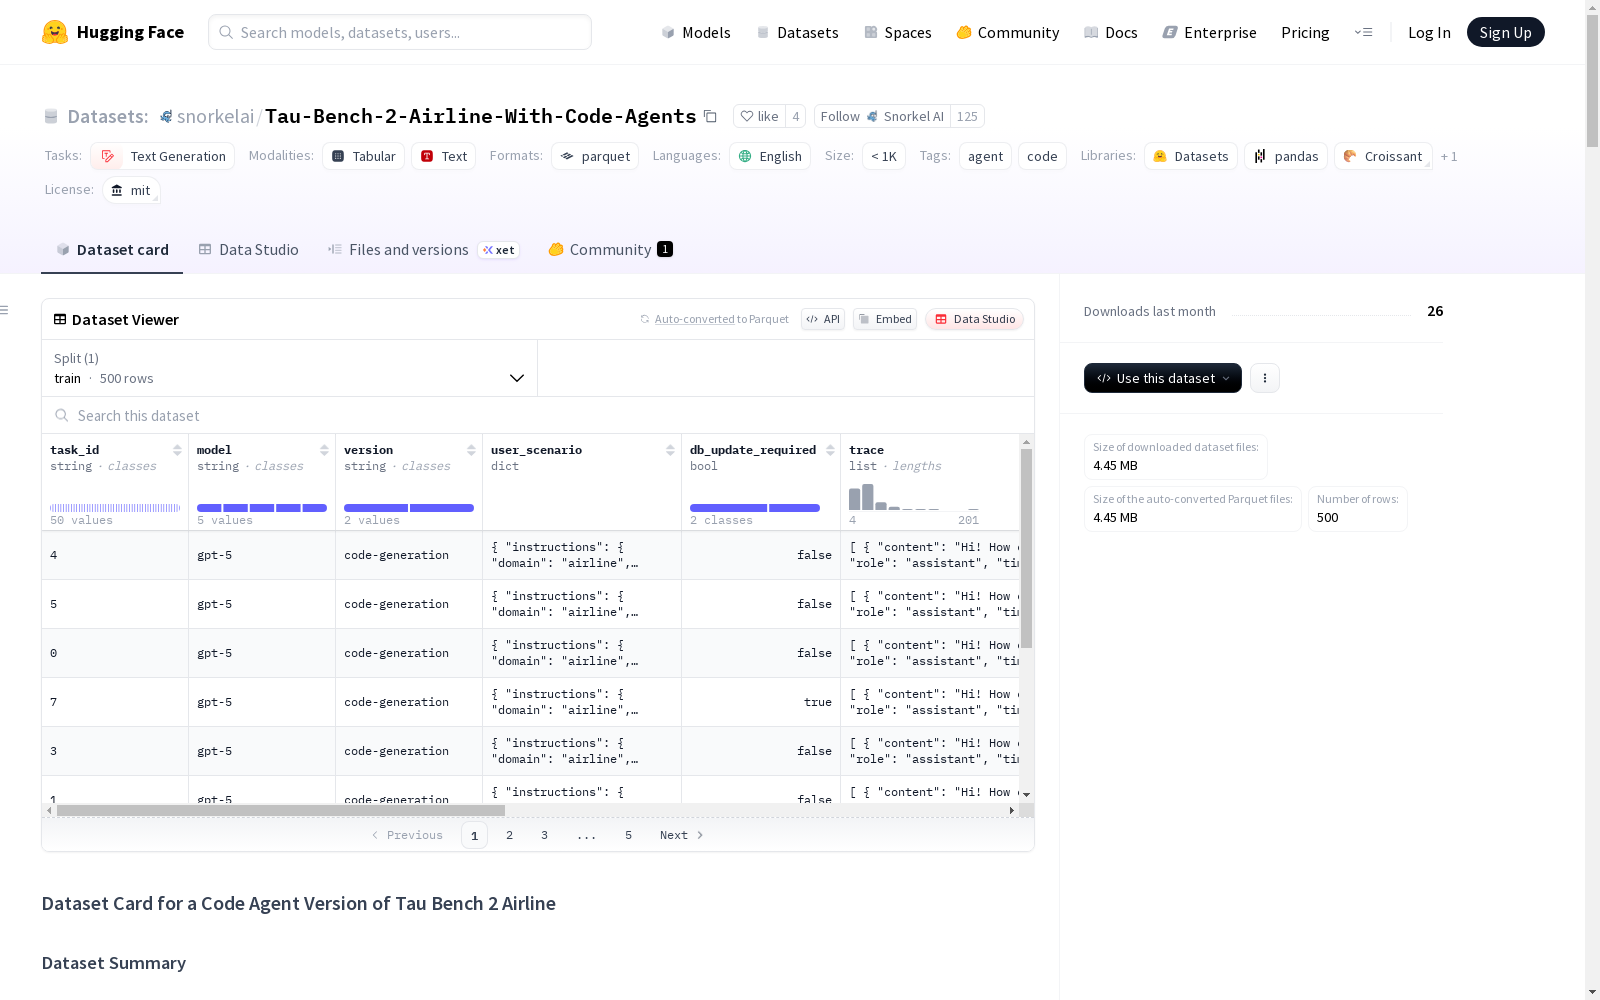Viewport: 1600px width, 1000px height.
Task: Like this dataset
Action: 759,116
